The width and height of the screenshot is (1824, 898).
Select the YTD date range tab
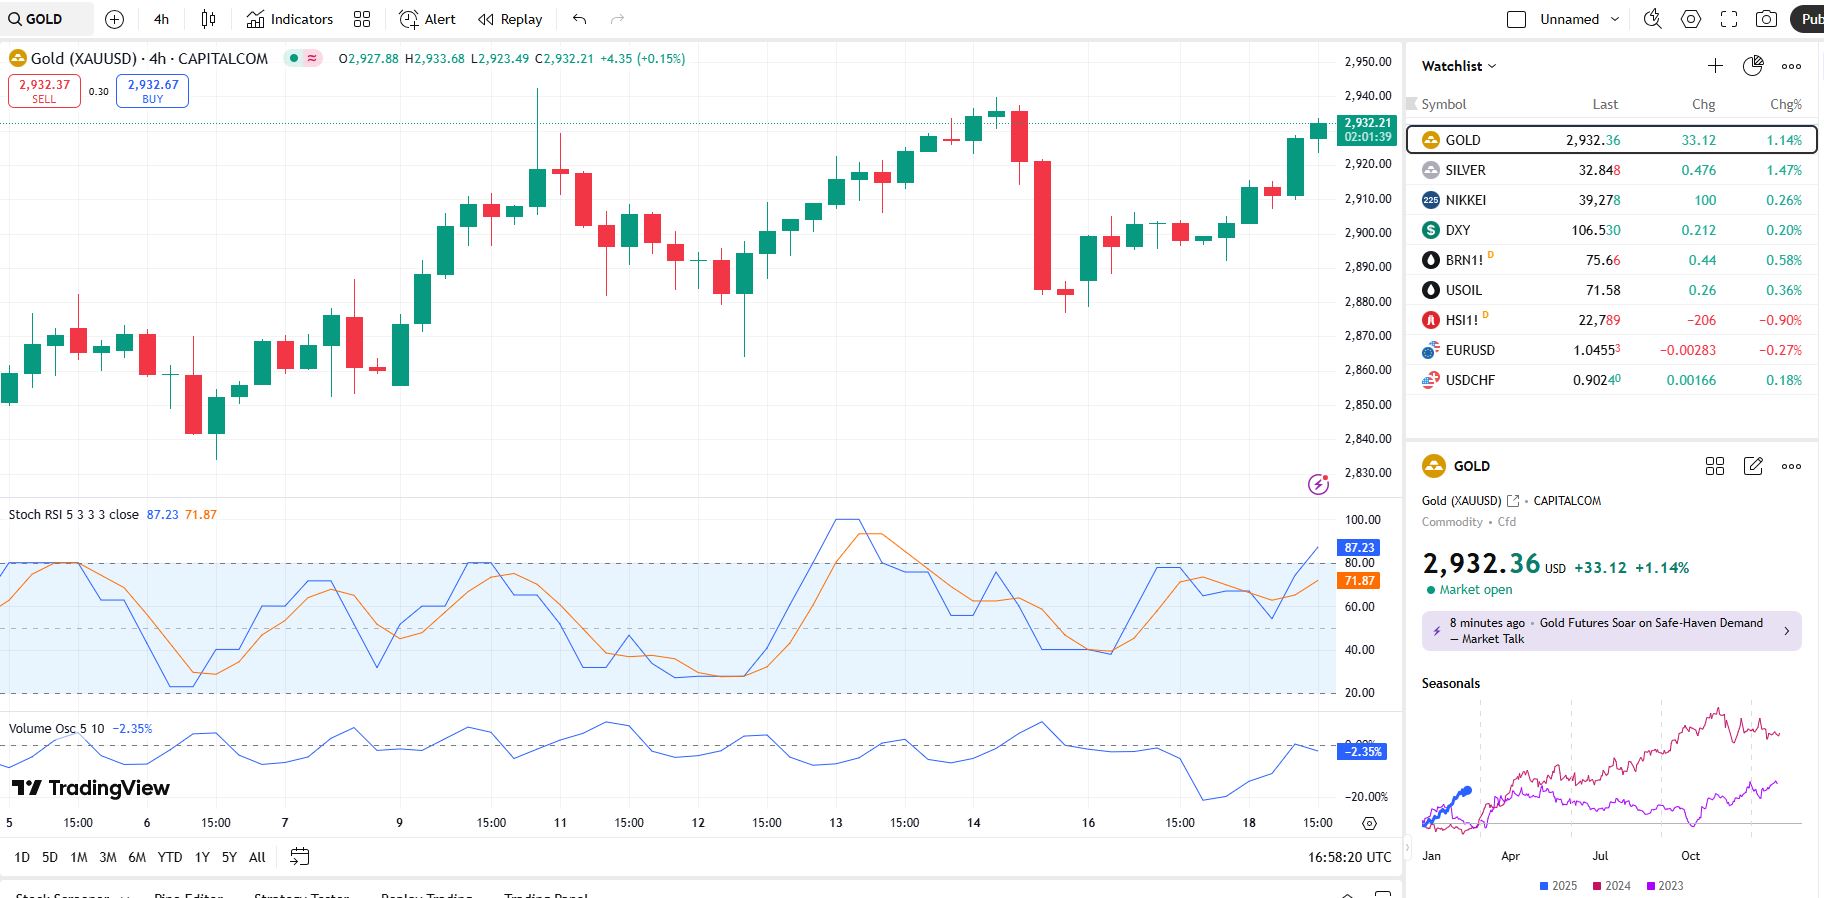point(170,857)
